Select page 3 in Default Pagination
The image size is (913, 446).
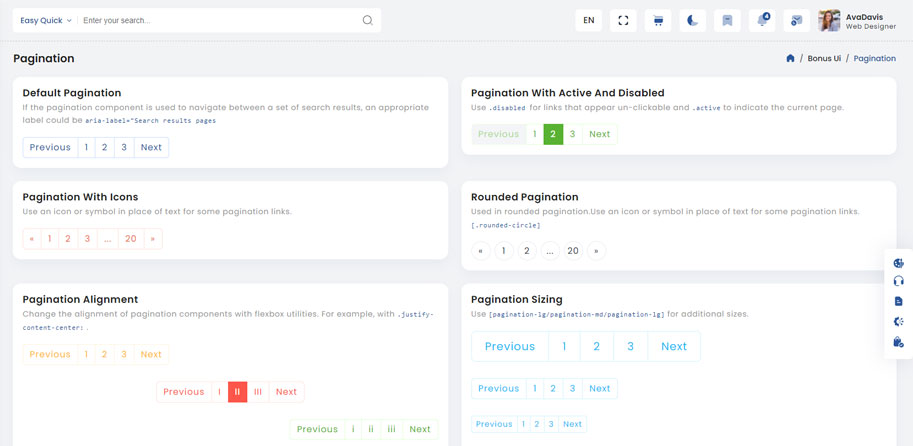coord(124,147)
